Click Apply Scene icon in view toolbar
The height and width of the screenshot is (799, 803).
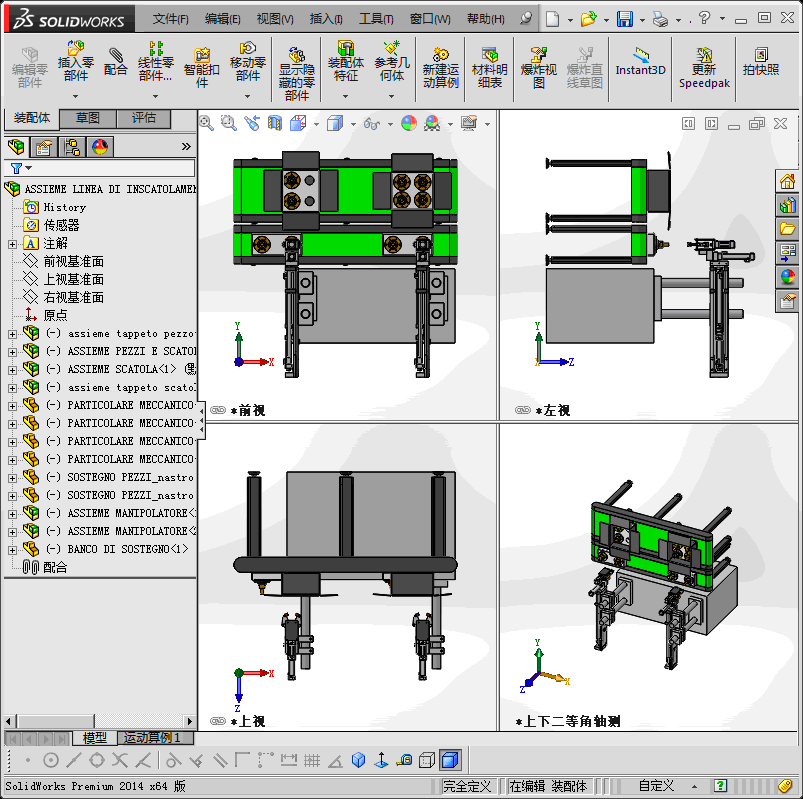click(x=432, y=123)
